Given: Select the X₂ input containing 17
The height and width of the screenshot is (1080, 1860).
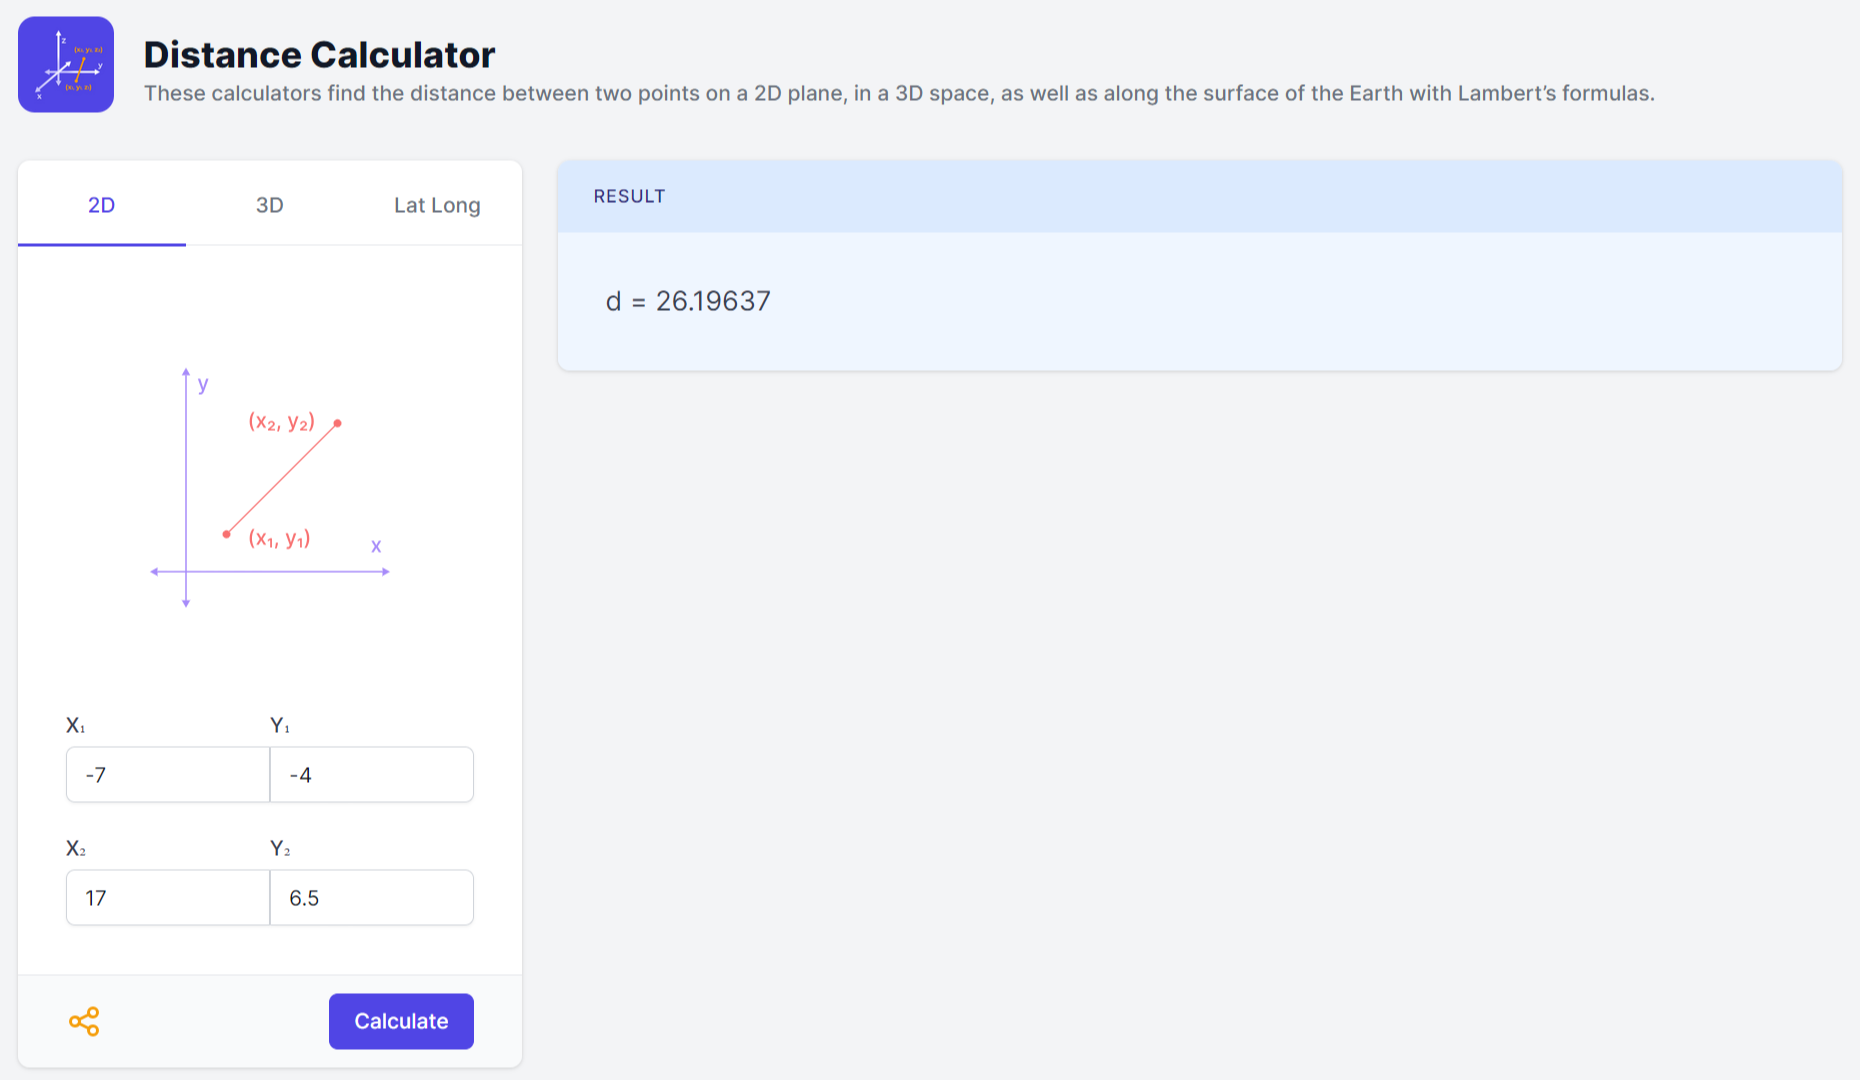Looking at the screenshot, I should (x=167, y=897).
